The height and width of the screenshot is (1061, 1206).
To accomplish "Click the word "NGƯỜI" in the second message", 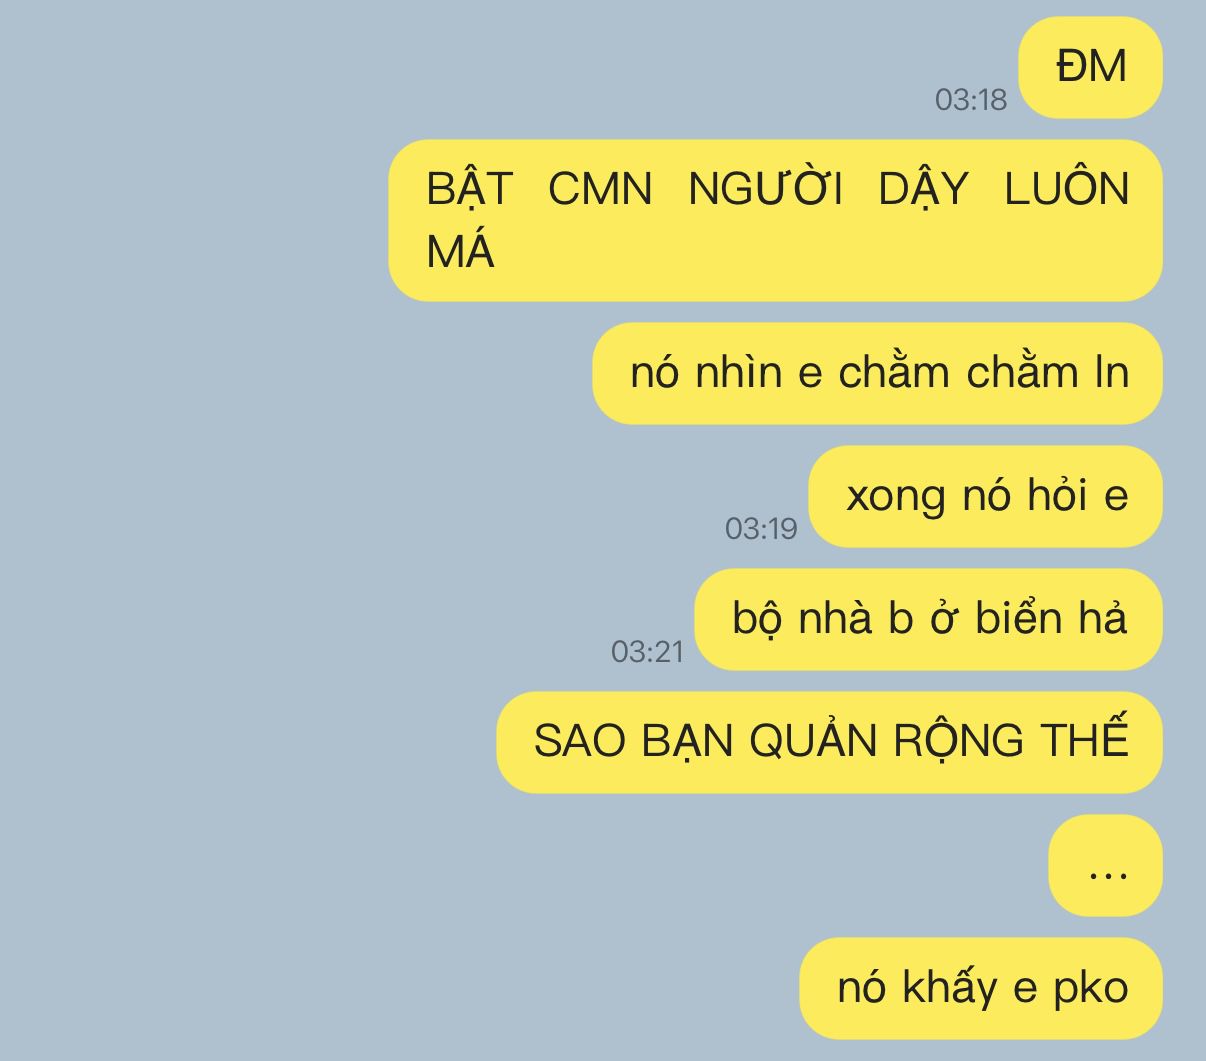I will (765, 188).
